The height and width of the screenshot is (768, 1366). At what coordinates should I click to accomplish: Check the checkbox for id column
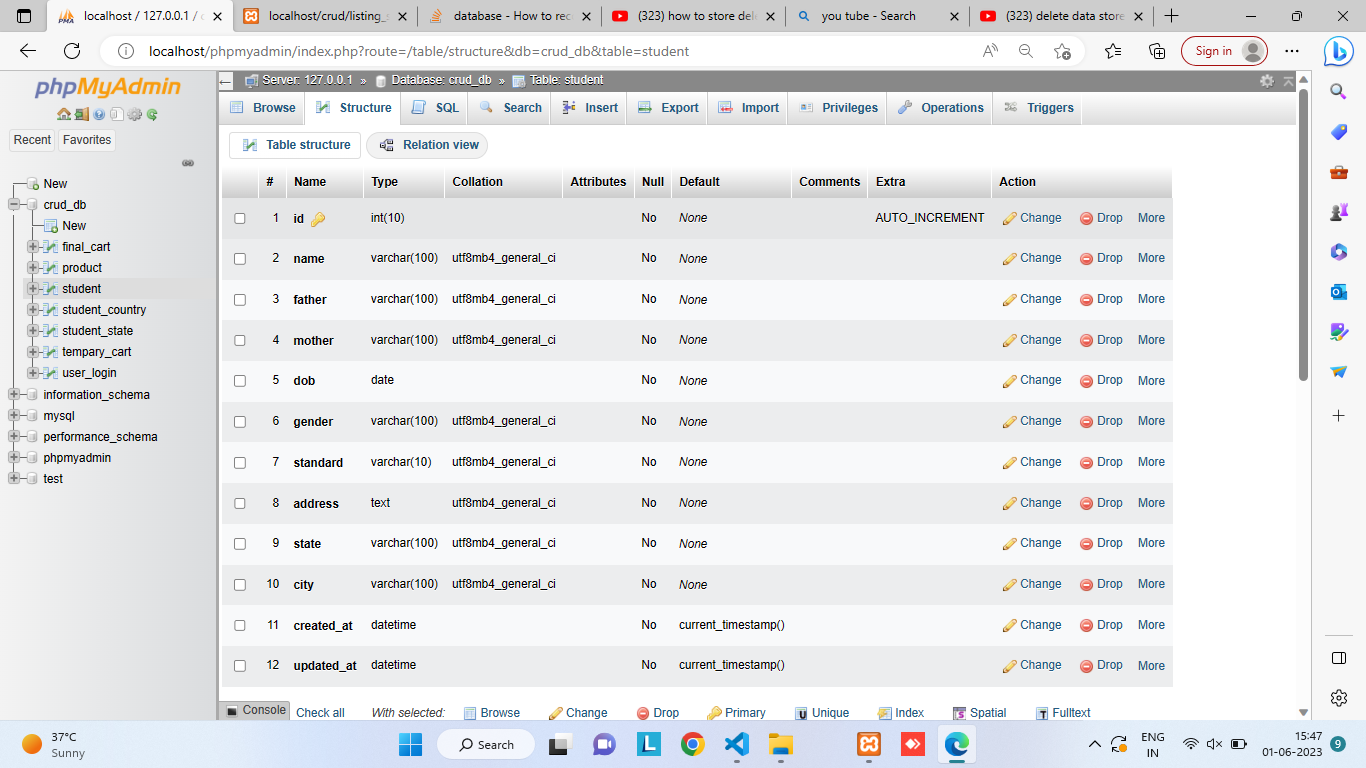pos(240,218)
